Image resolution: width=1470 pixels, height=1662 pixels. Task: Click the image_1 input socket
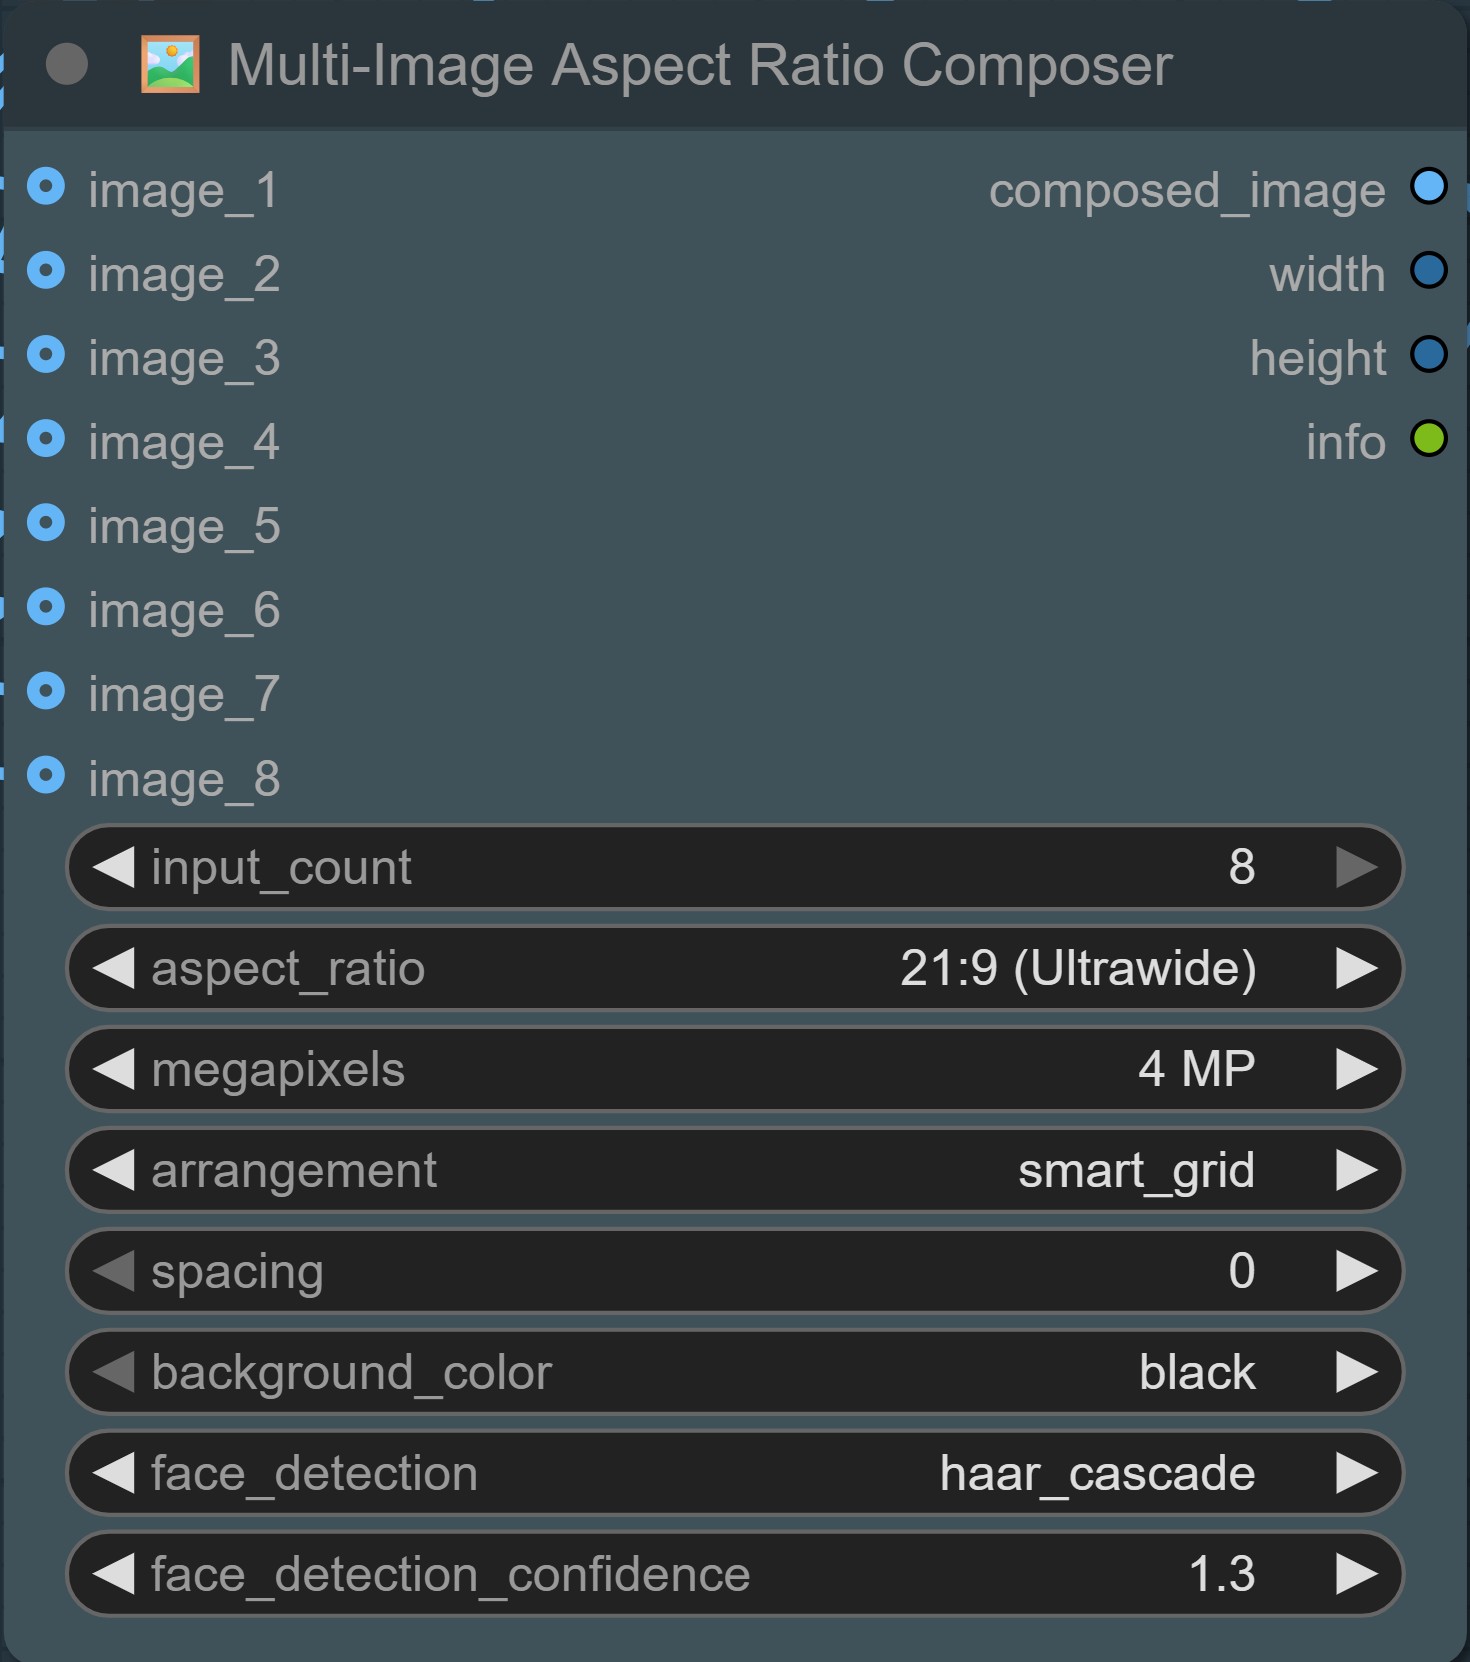pos(46,187)
